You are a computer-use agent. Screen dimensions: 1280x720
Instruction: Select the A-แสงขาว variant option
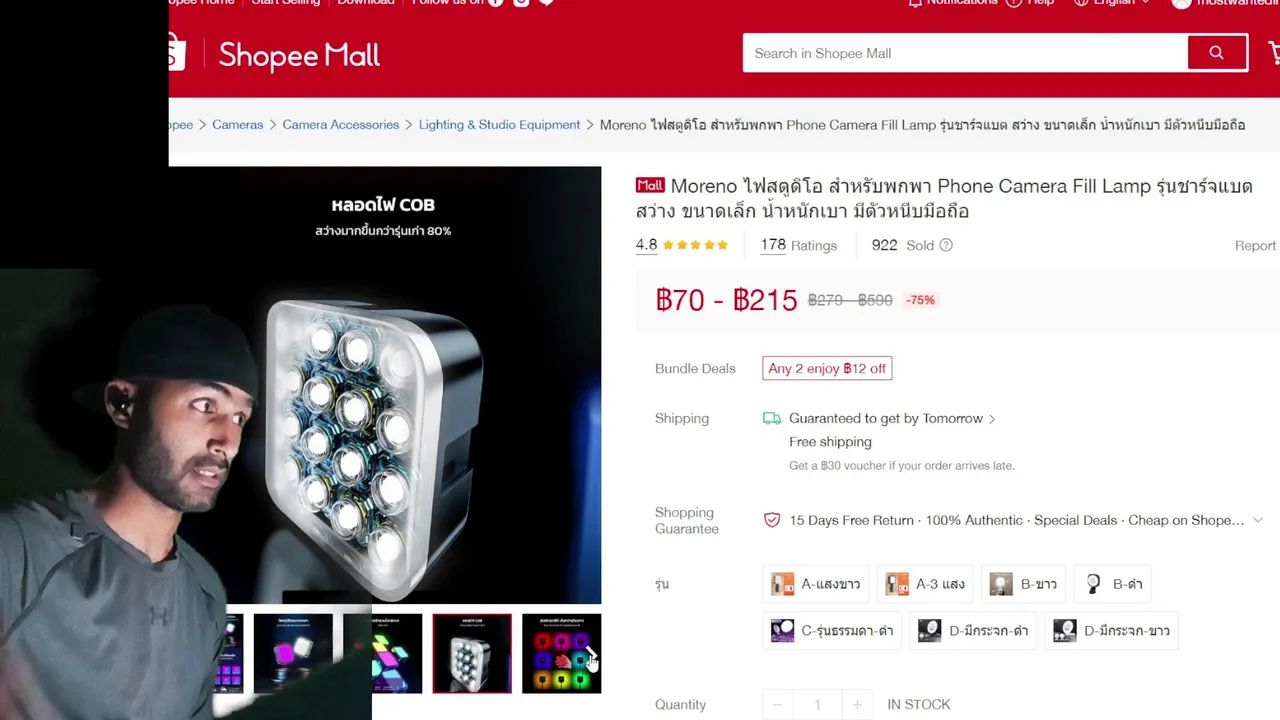(815, 584)
